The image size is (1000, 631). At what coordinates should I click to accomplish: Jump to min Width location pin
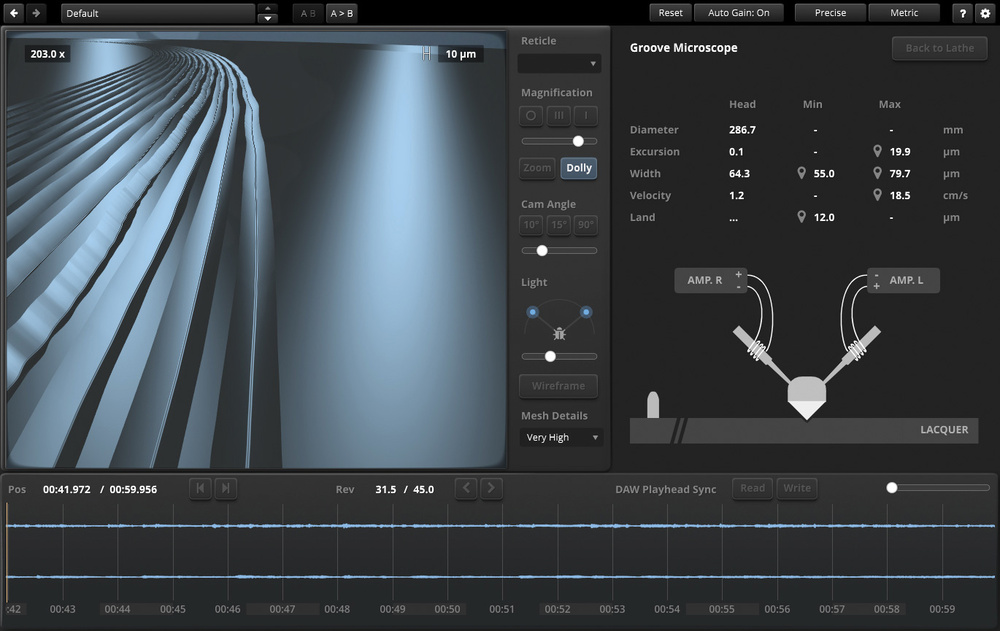pos(801,174)
